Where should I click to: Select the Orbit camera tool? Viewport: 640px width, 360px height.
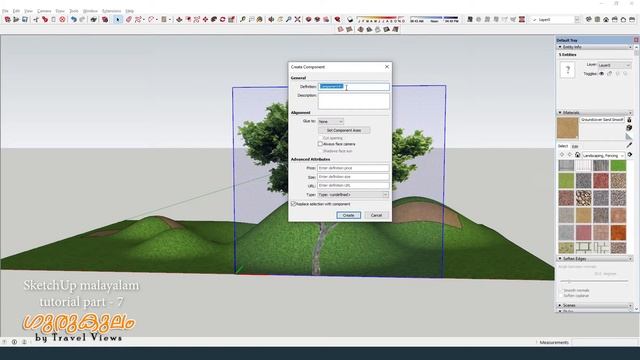pyautogui.click(x=271, y=19)
